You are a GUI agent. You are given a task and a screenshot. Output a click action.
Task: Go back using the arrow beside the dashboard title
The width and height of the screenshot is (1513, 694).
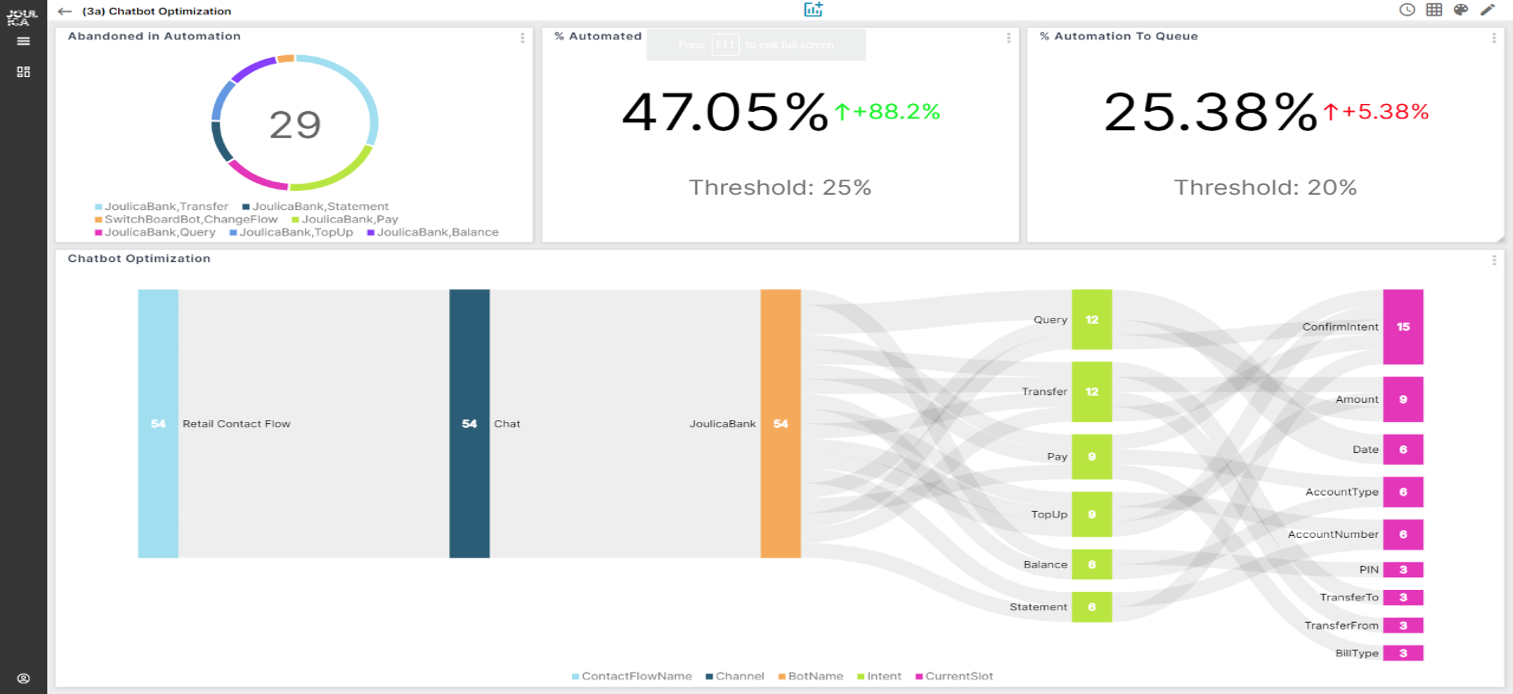pyautogui.click(x=65, y=11)
